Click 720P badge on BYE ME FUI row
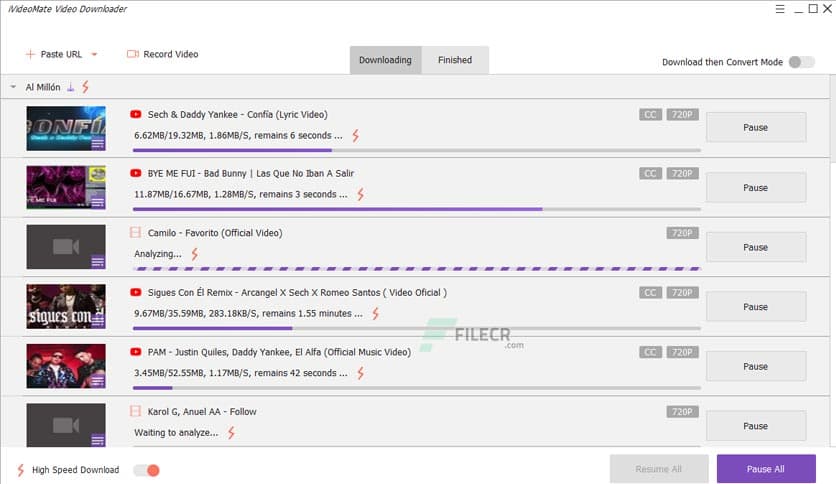 tap(682, 173)
